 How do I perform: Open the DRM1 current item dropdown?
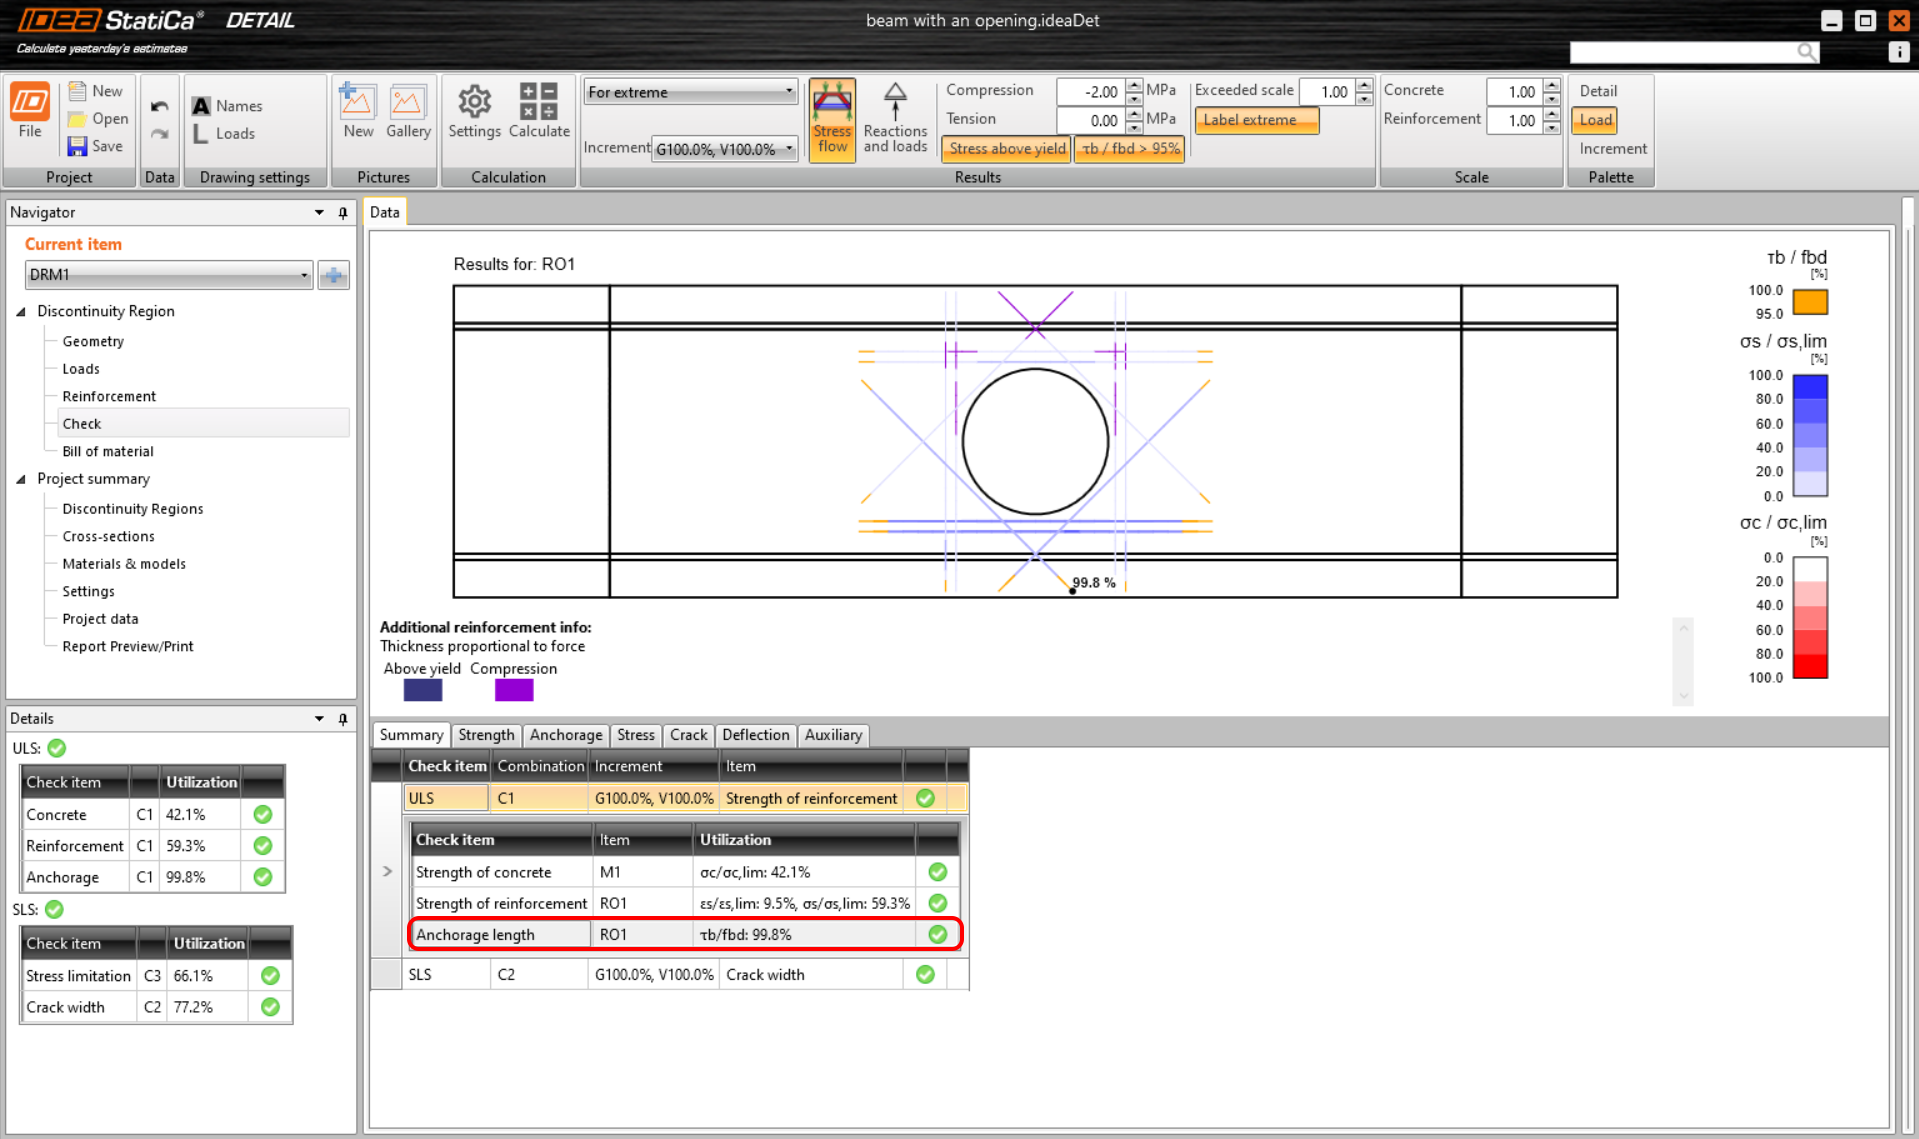point(168,275)
